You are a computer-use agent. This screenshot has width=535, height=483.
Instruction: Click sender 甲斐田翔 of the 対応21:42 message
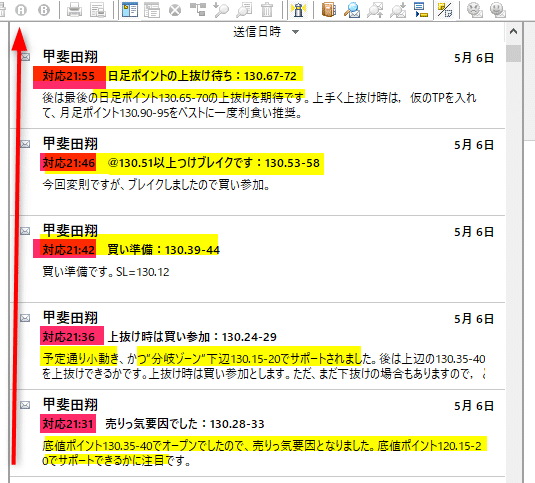70,231
